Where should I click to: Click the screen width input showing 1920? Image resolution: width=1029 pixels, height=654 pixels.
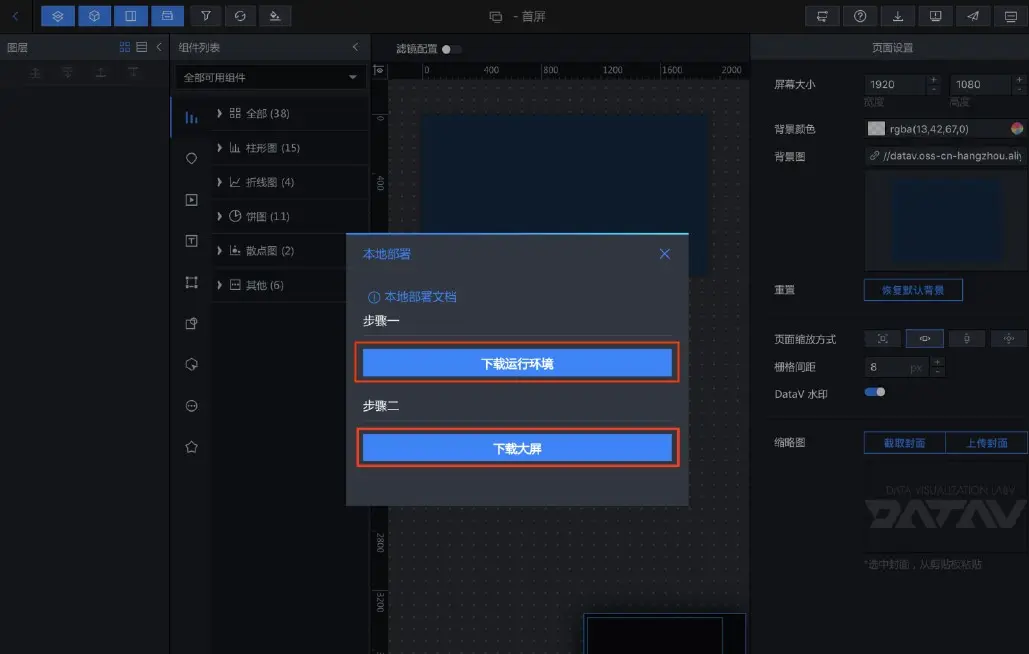(897, 84)
